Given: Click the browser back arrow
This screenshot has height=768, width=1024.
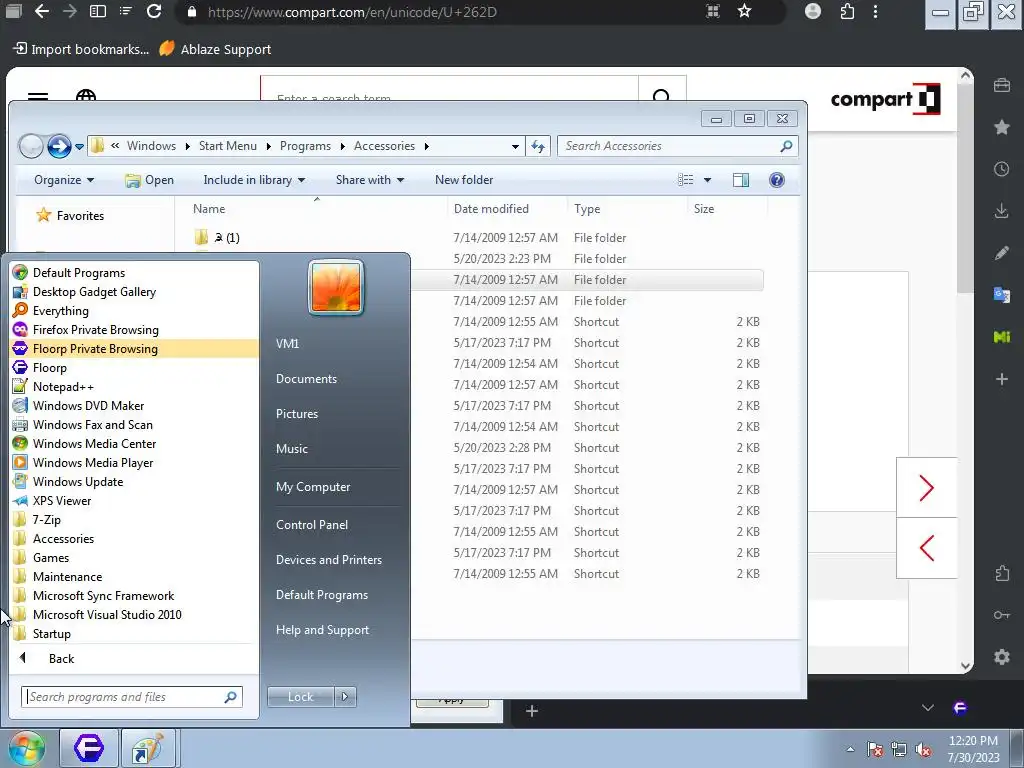Looking at the screenshot, I should click(42, 11).
